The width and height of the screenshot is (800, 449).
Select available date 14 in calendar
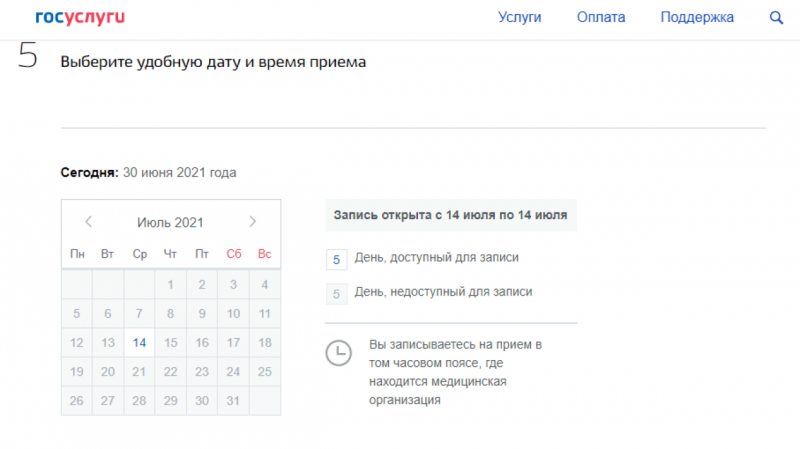coord(139,343)
